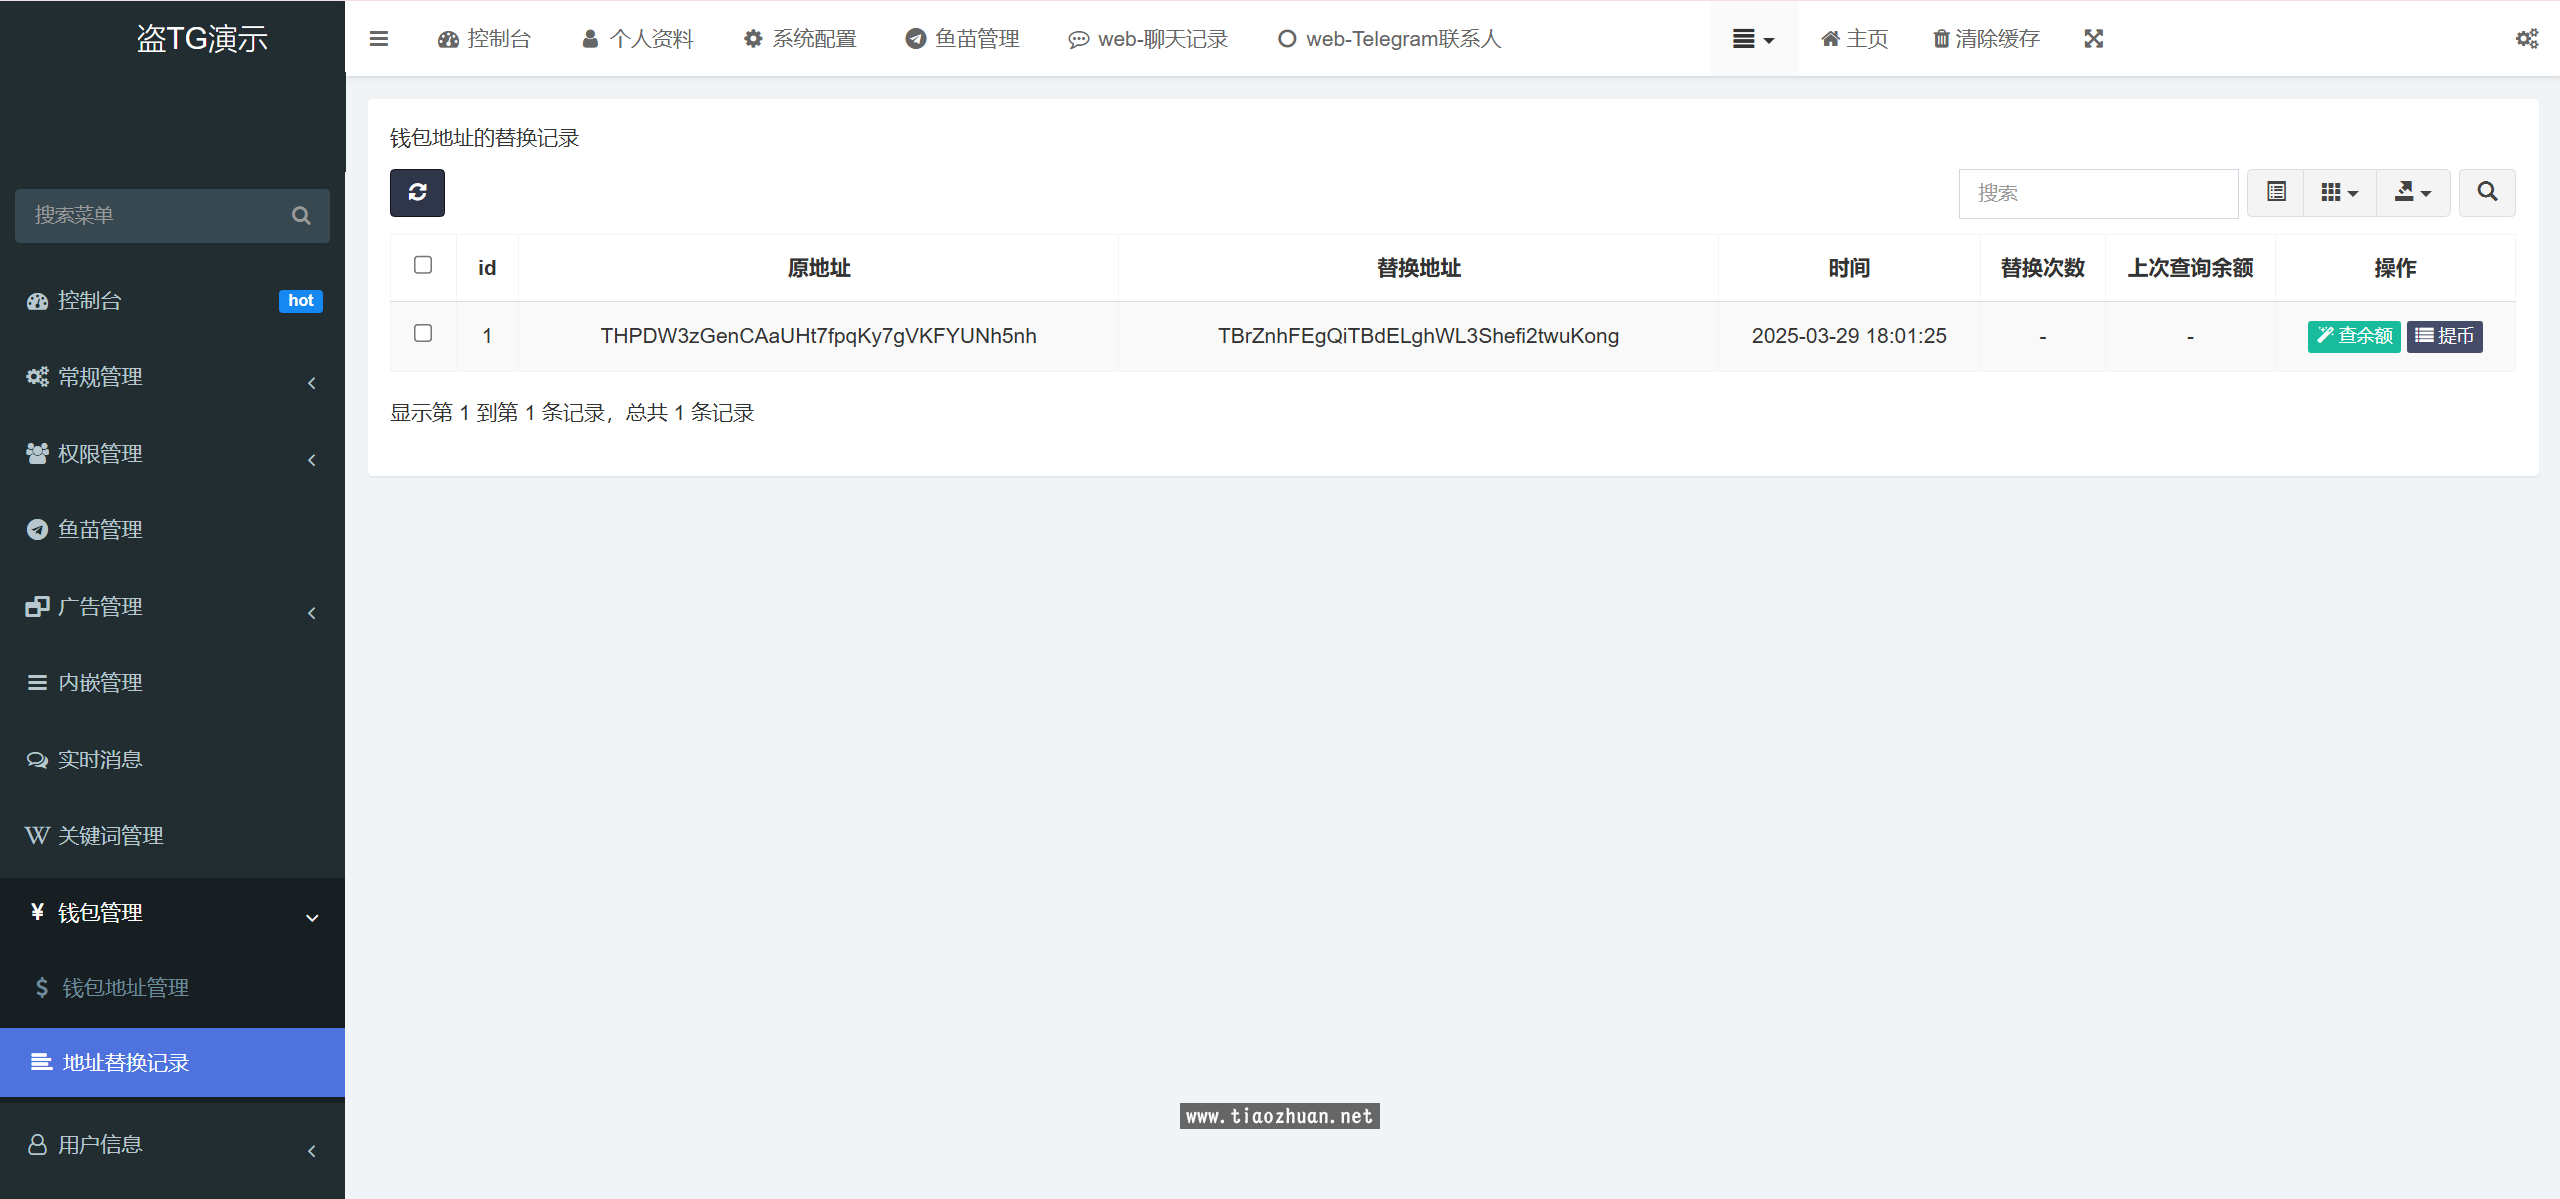Enter fullscreen with the expand arrows icon
Screen dimensions: 2560x1199
coord(2093,39)
